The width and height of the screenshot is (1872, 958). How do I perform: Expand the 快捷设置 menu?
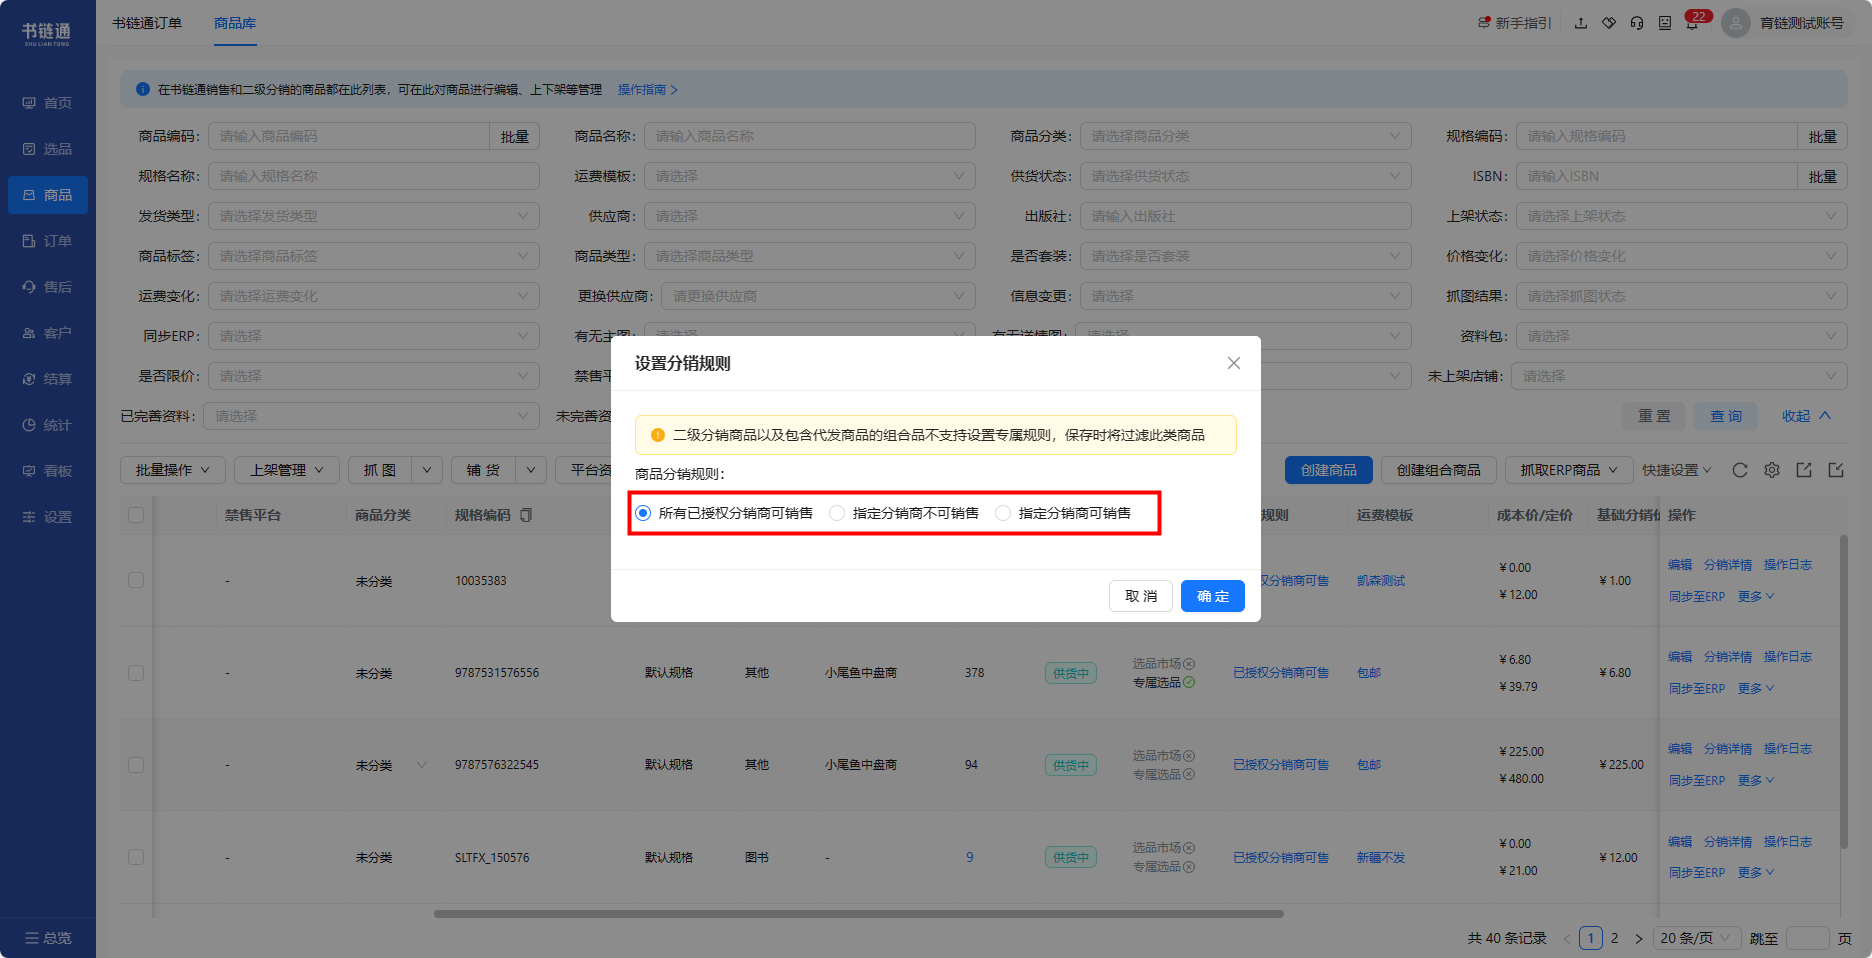coord(1676,470)
